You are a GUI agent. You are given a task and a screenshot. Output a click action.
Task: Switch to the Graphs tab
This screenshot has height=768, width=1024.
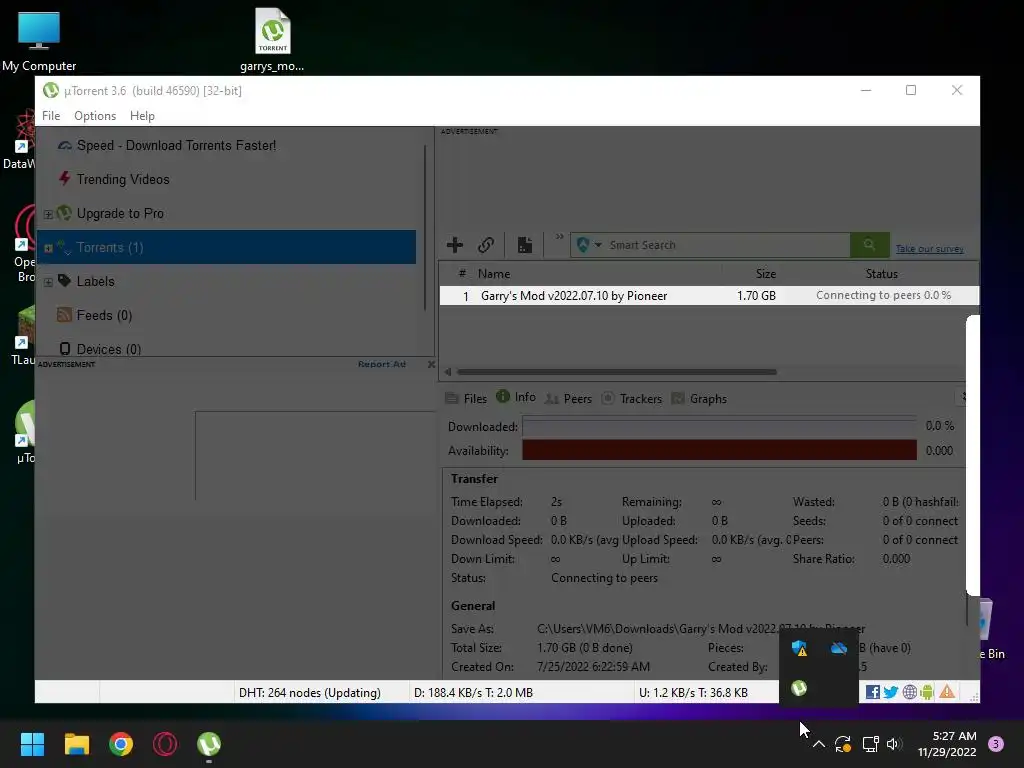point(699,398)
